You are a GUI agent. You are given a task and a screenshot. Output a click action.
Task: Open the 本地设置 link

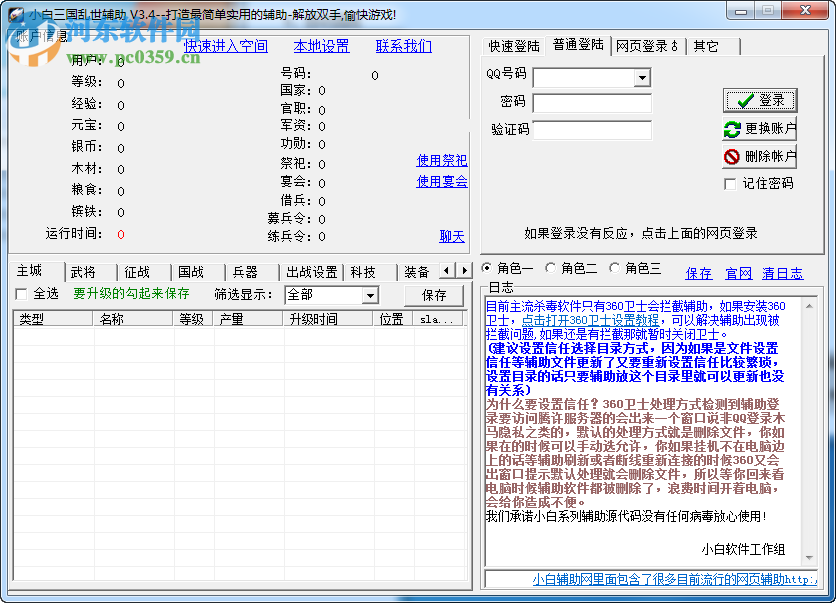321,46
